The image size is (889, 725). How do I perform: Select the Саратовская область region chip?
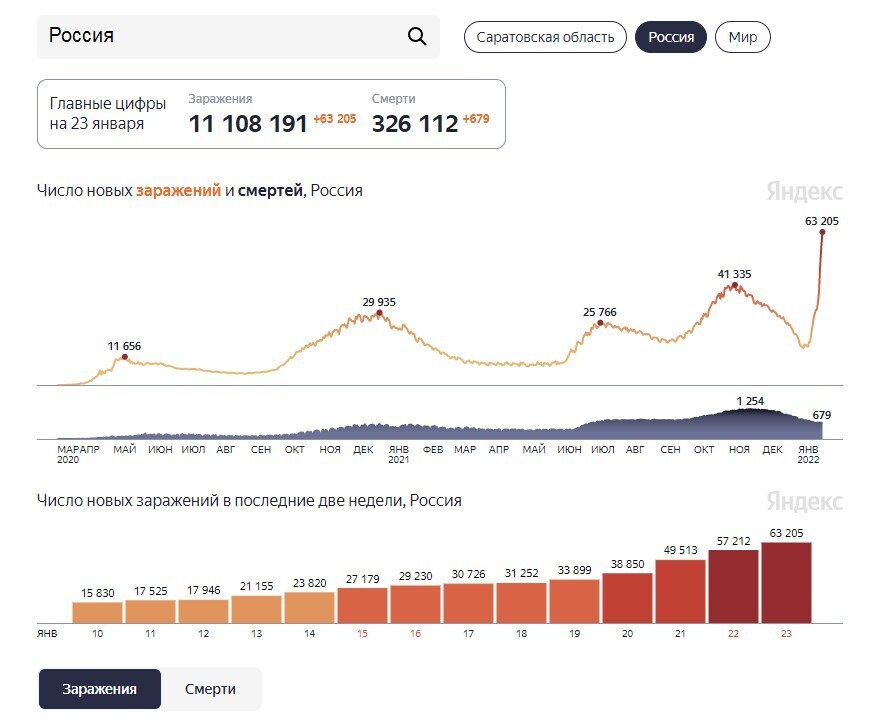[x=545, y=38]
